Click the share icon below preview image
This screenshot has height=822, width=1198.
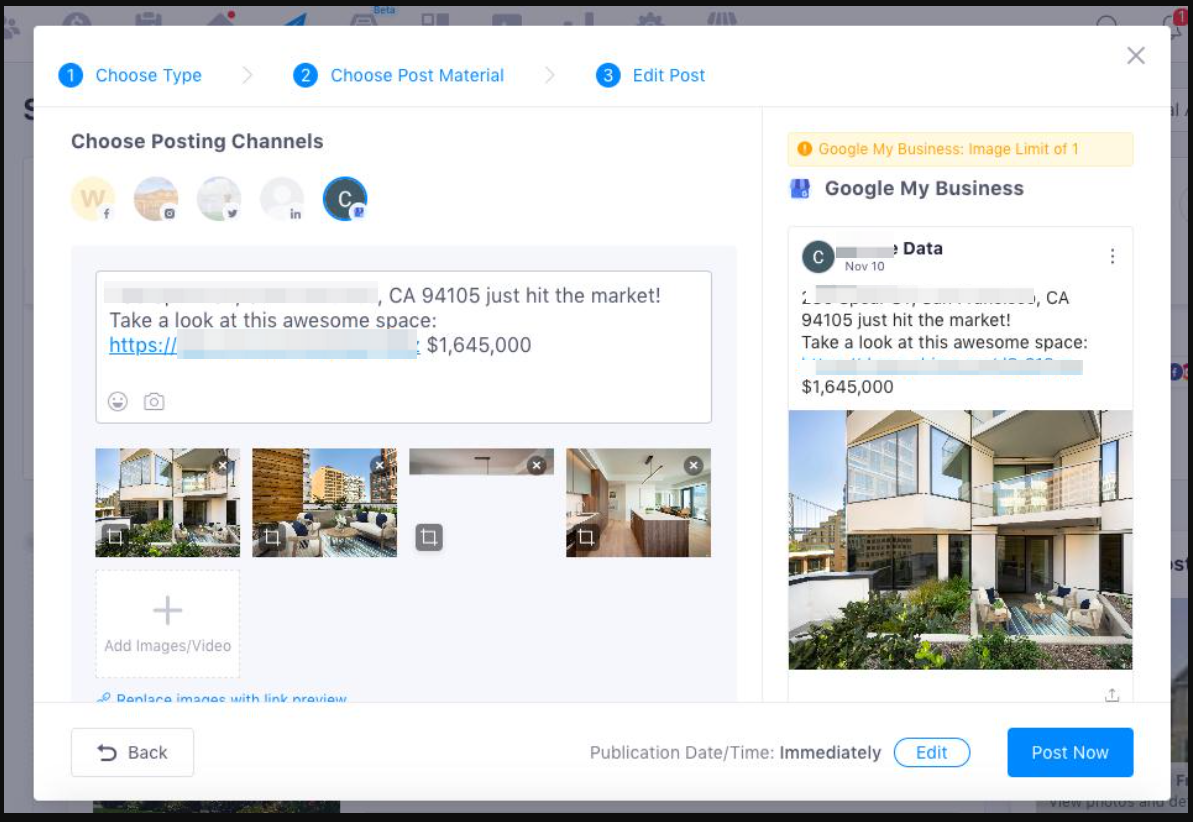click(1112, 695)
